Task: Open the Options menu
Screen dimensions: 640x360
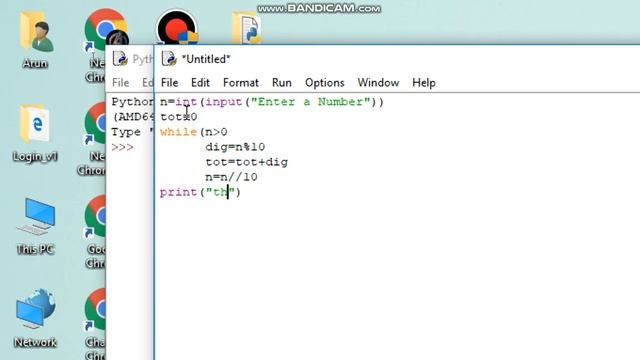Action: pos(324,83)
